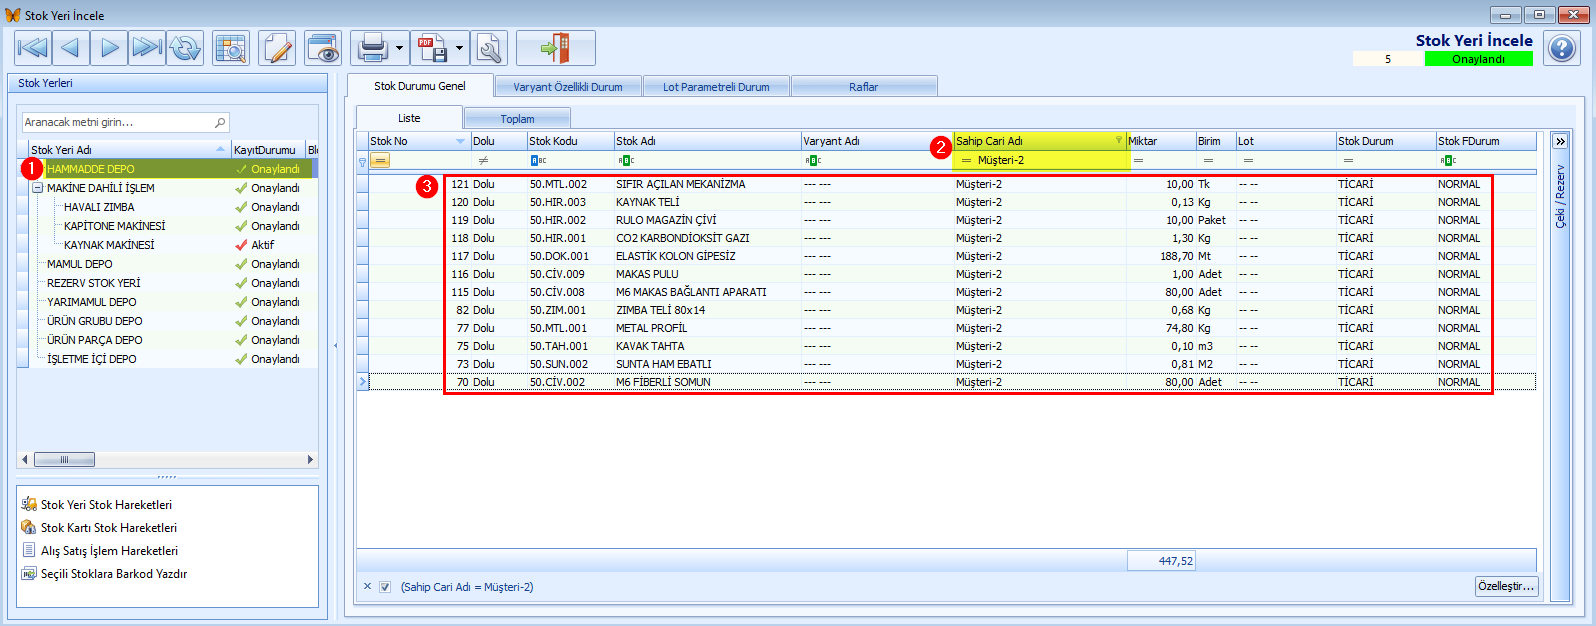1596x626 pixels.
Task: Open the Varyant Özellikli Durum tab
Action: pos(568,87)
